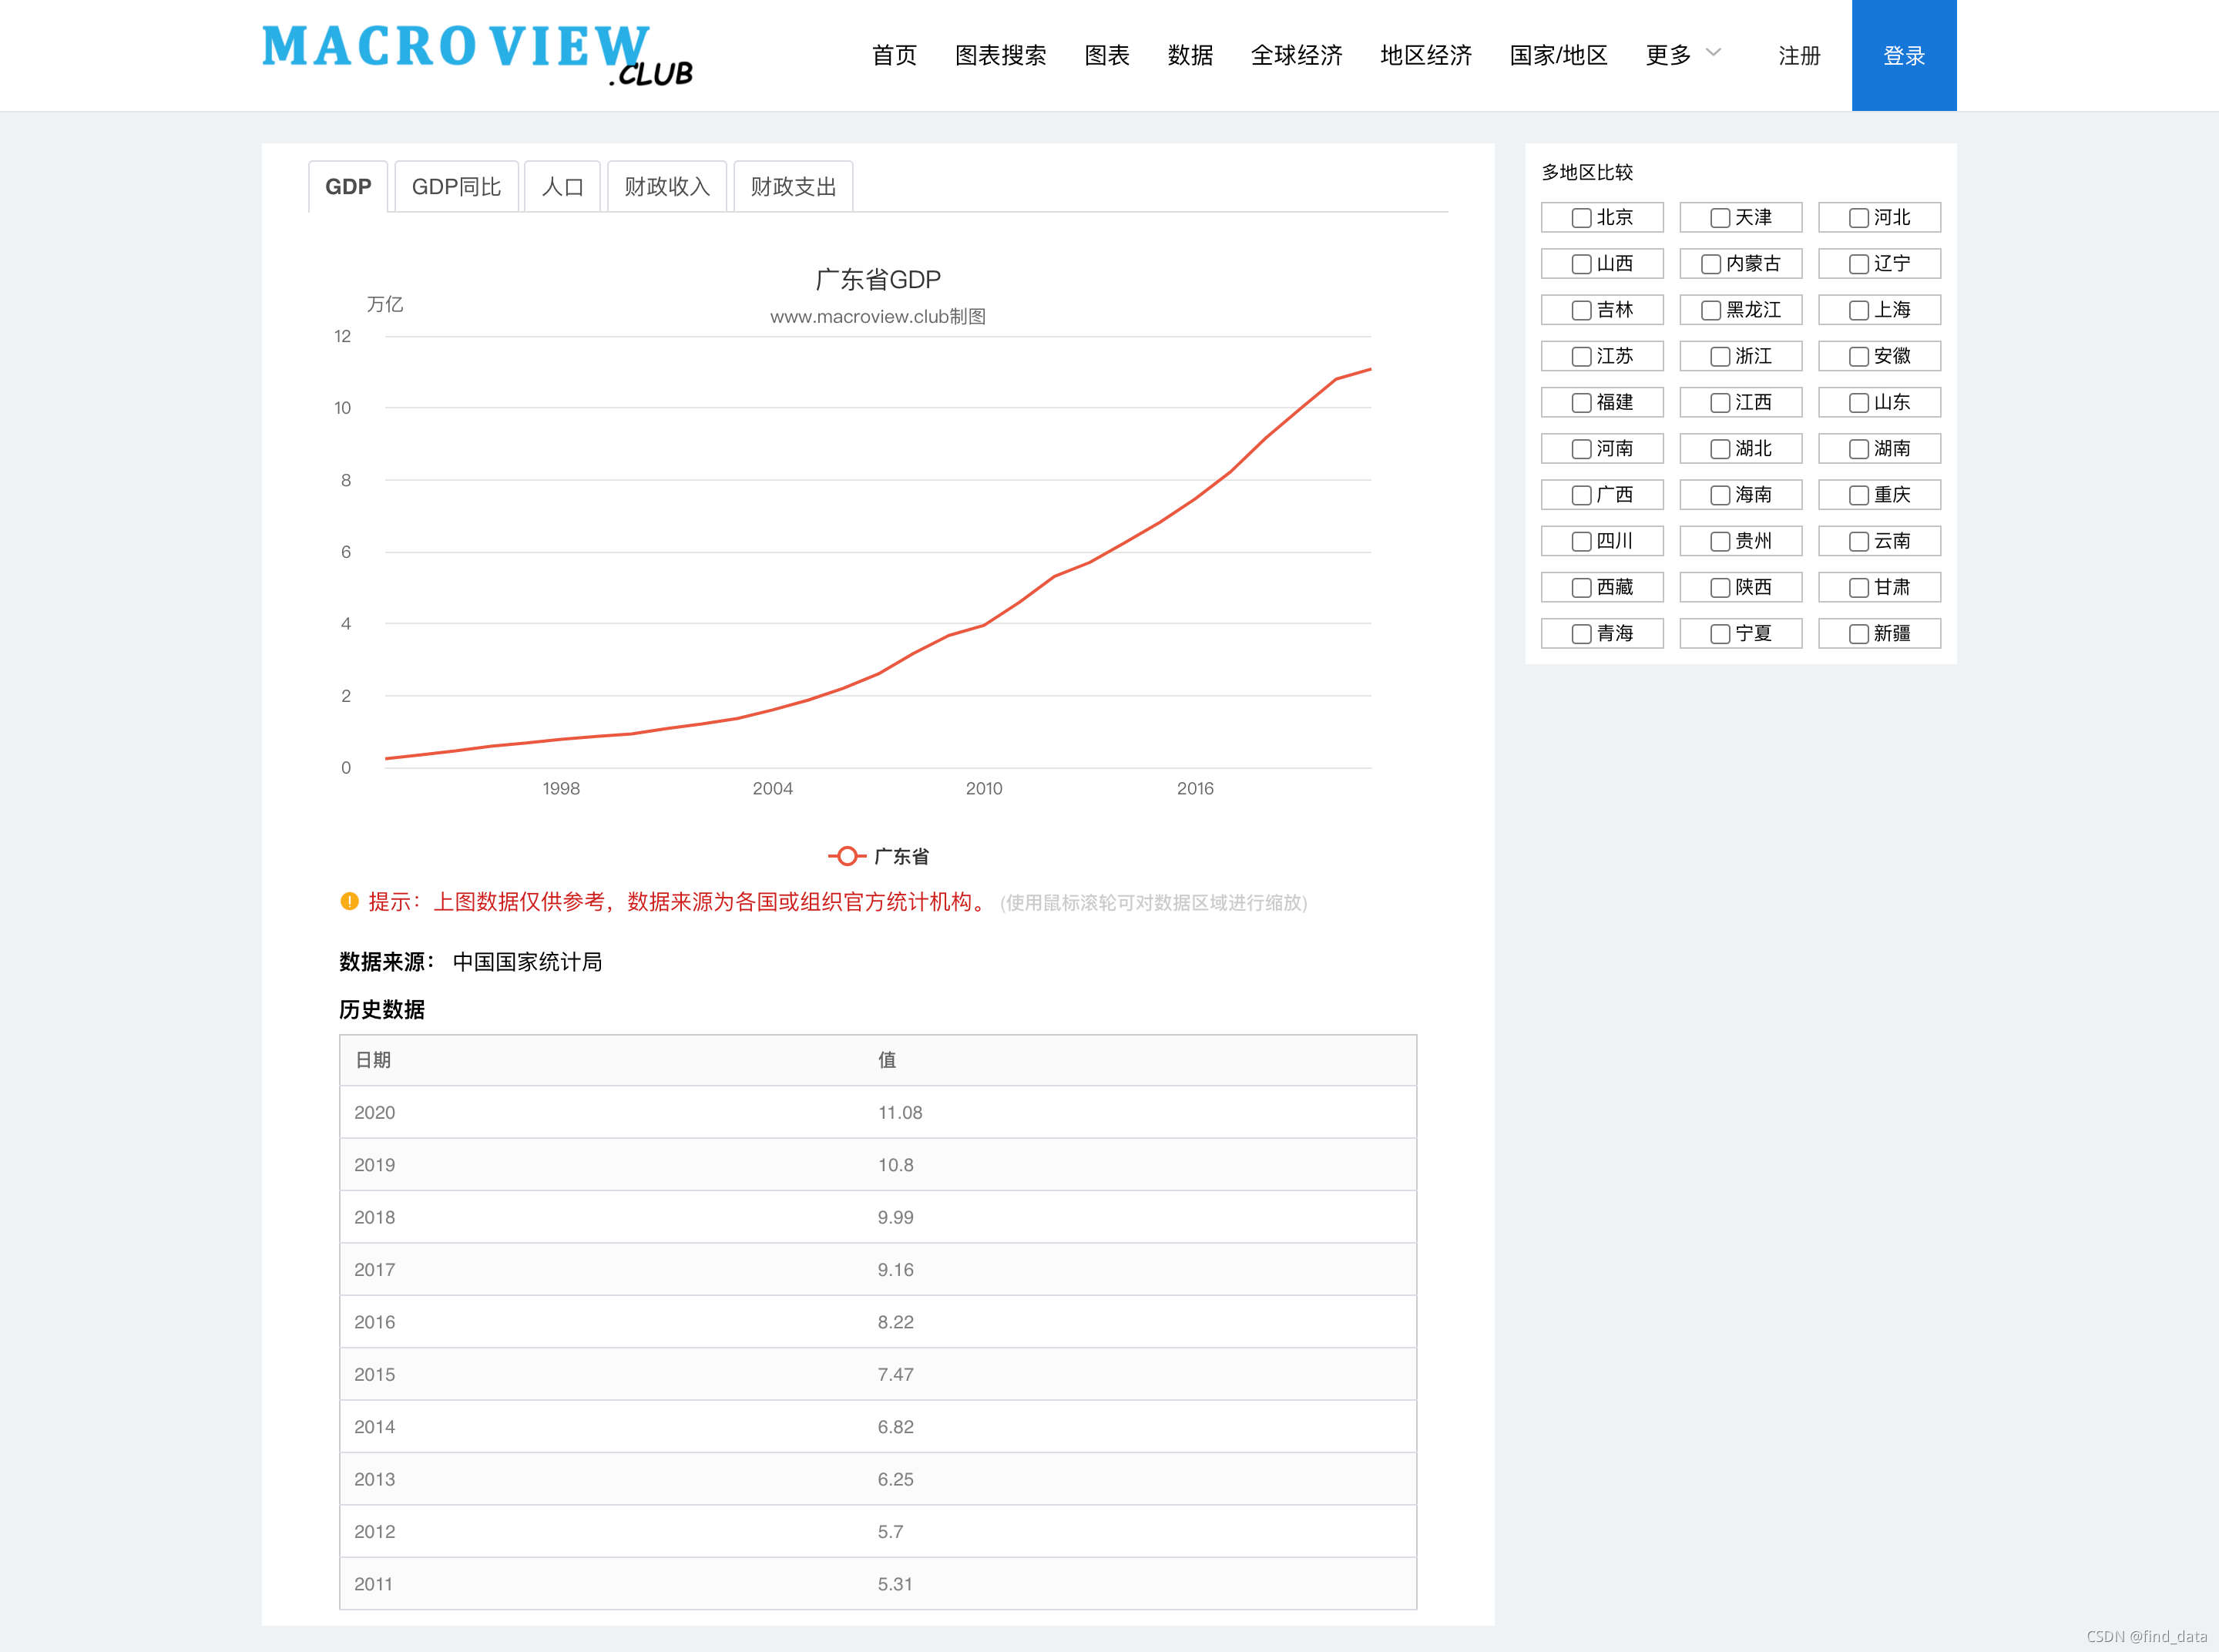
Task: Open the 地区经济 menu item
Action: pos(1426,55)
